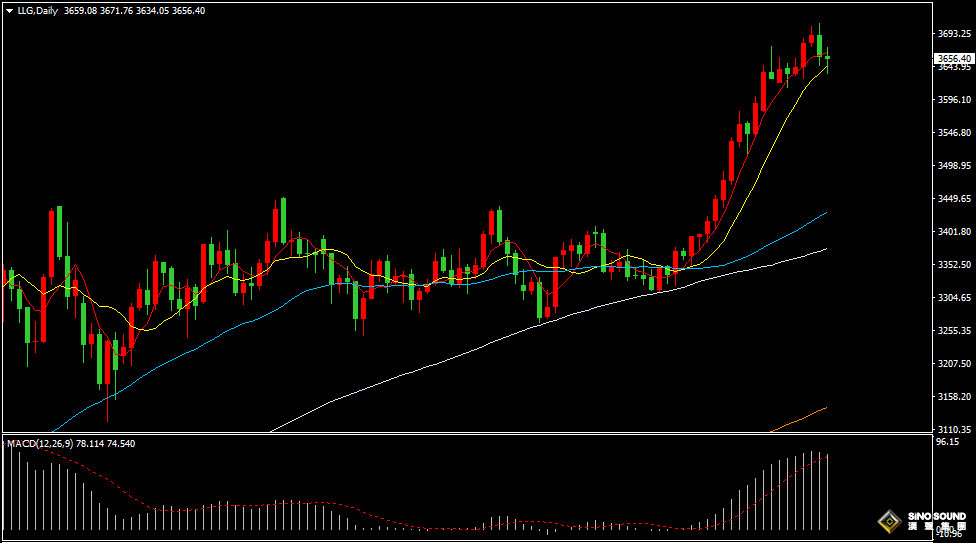Click the 3352.50 price axis label

tap(954, 265)
